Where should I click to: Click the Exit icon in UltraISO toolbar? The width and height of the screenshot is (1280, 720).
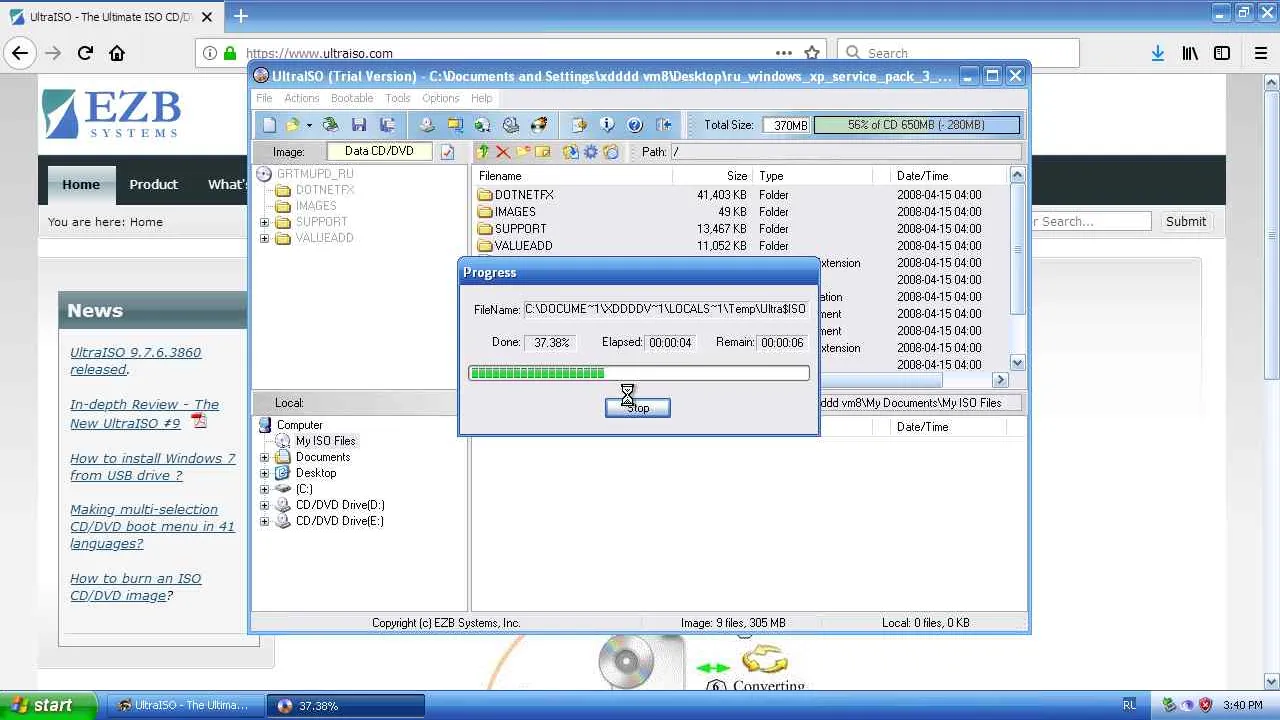coord(663,125)
